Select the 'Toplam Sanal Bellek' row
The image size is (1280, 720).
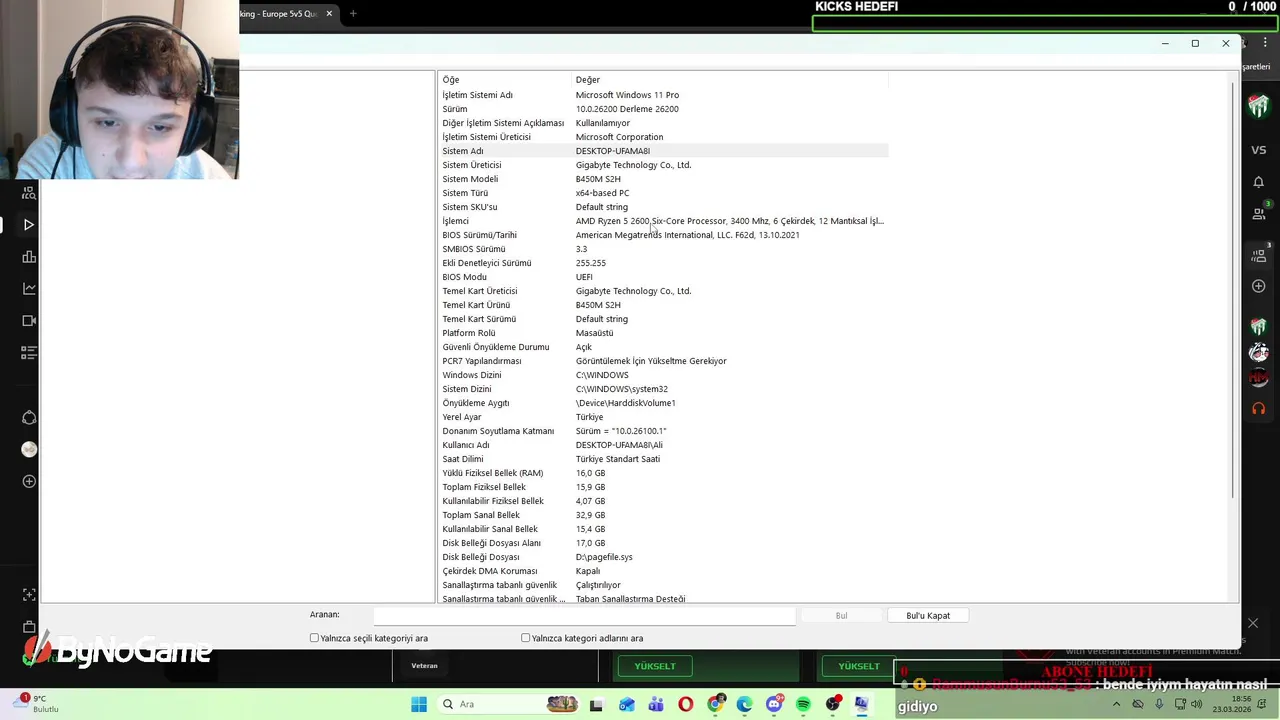[663, 515]
